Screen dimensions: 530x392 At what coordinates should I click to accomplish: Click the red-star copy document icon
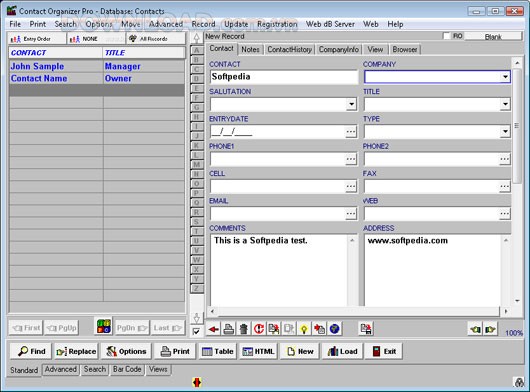tap(319, 328)
